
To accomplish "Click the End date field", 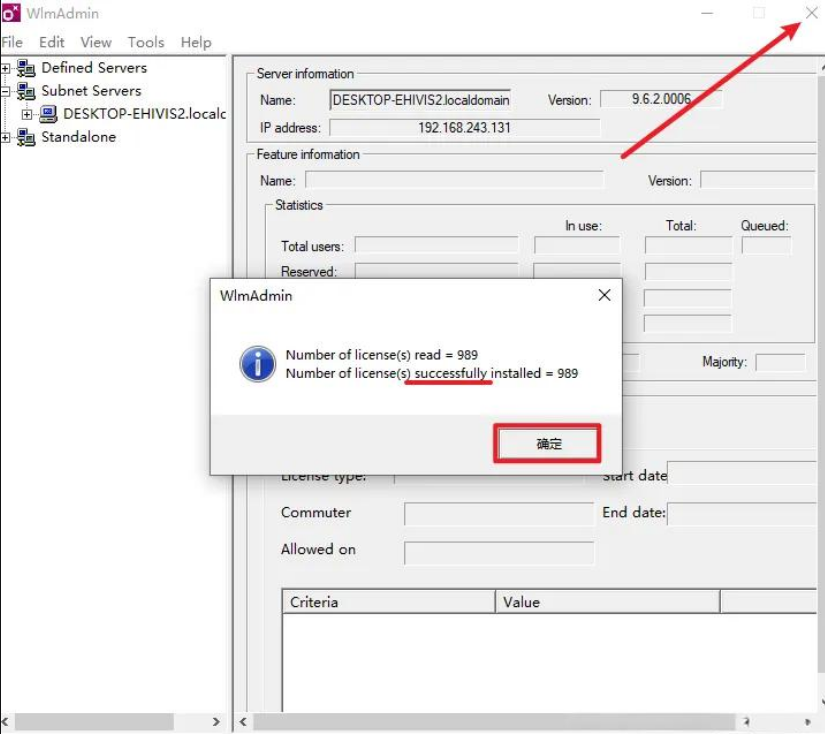I will [743, 514].
